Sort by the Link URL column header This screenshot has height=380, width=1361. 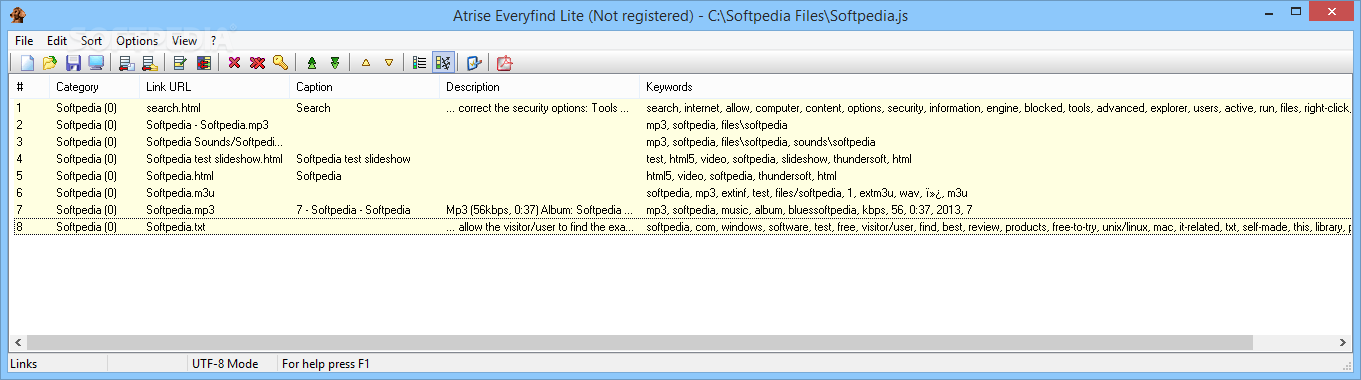click(214, 87)
